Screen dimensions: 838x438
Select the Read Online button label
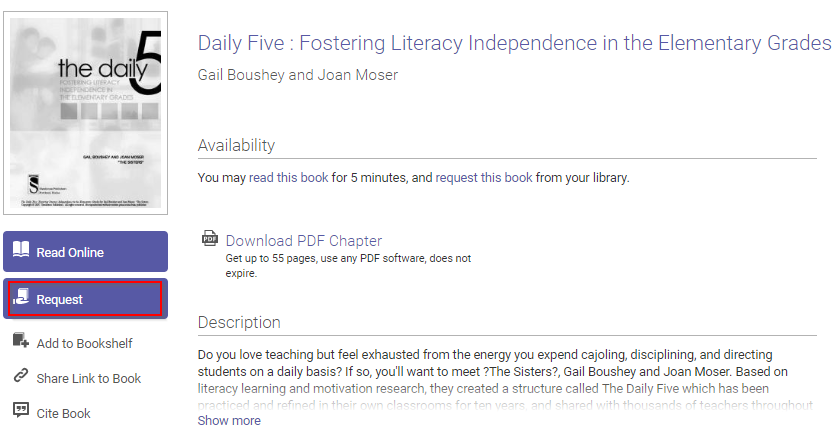[x=70, y=253]
